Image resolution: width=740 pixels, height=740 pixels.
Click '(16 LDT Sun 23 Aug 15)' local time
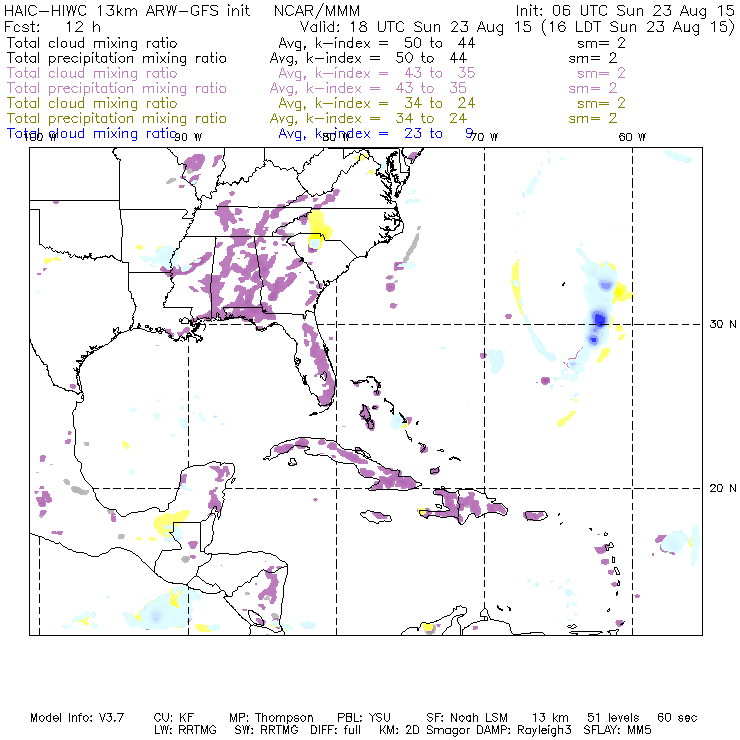pyautogui.click(x=638, y=27)
